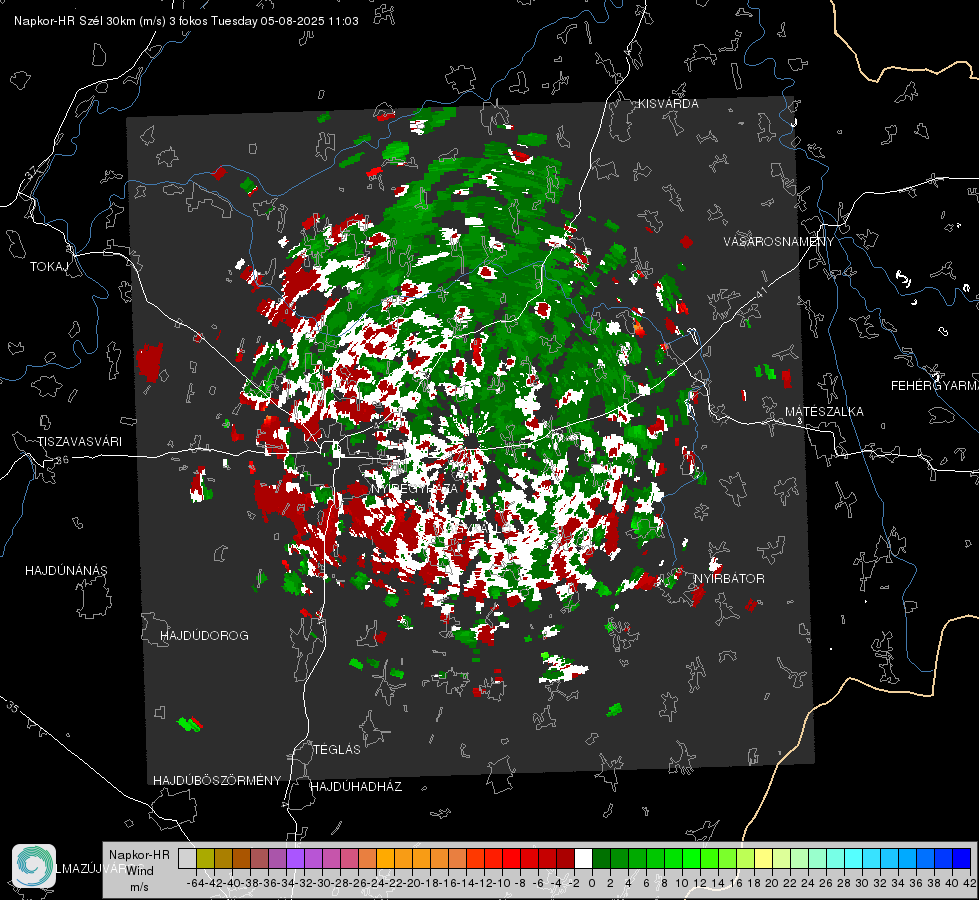
Task: Click the FEHÉRGYARMAT label at the right edge
Action: click(934, 386)
